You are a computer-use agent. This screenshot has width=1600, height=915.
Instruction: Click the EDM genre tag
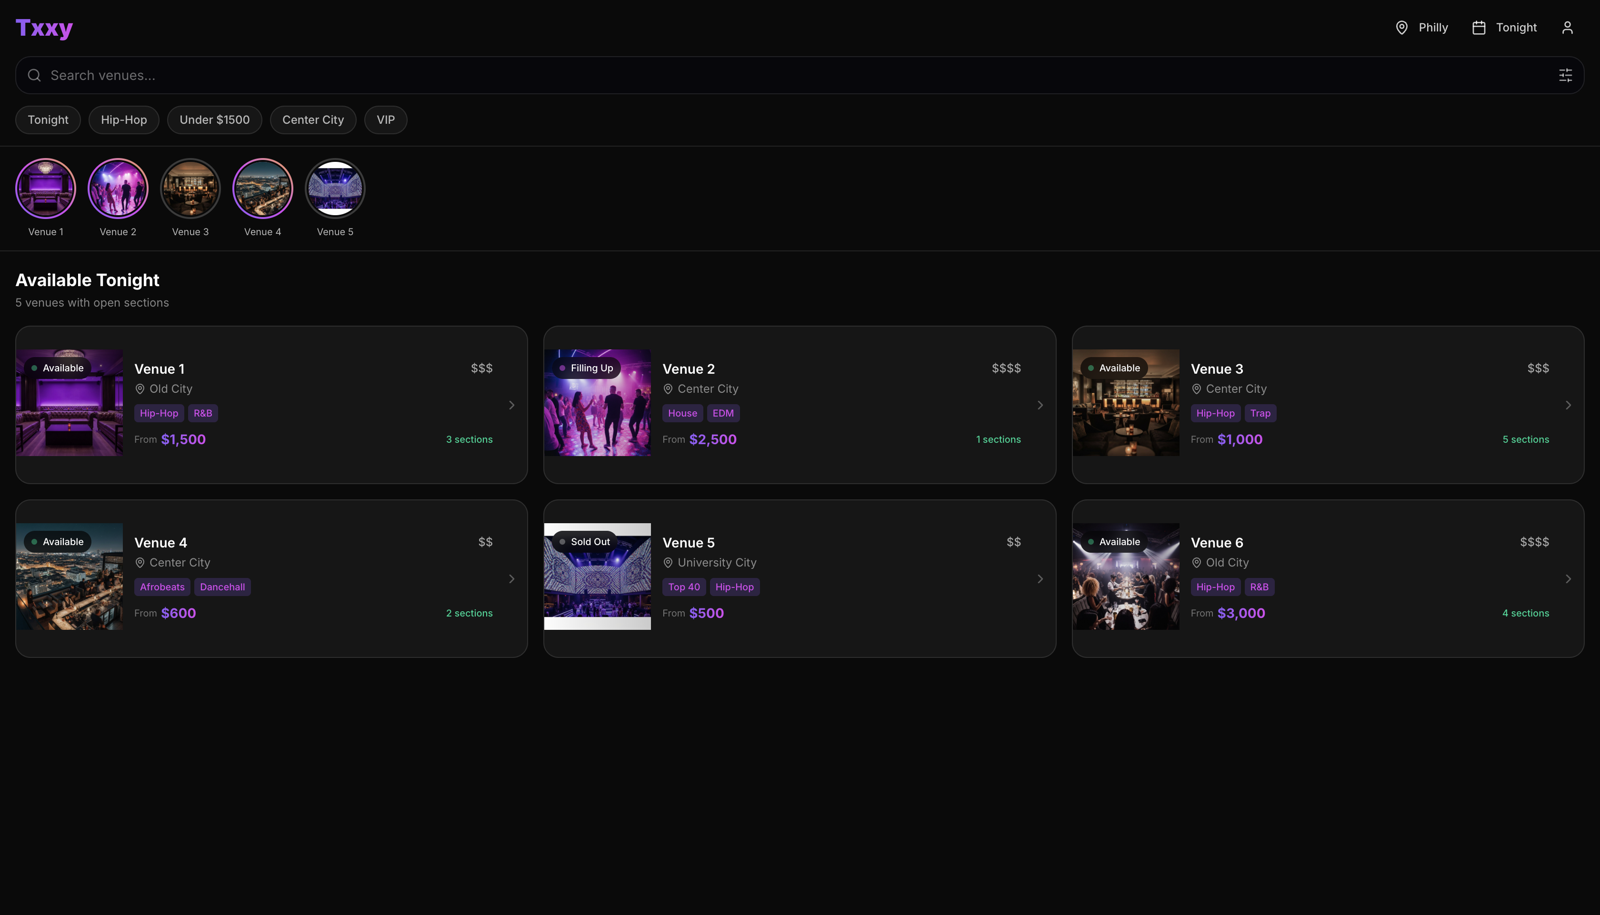click(x=723, y=413)
